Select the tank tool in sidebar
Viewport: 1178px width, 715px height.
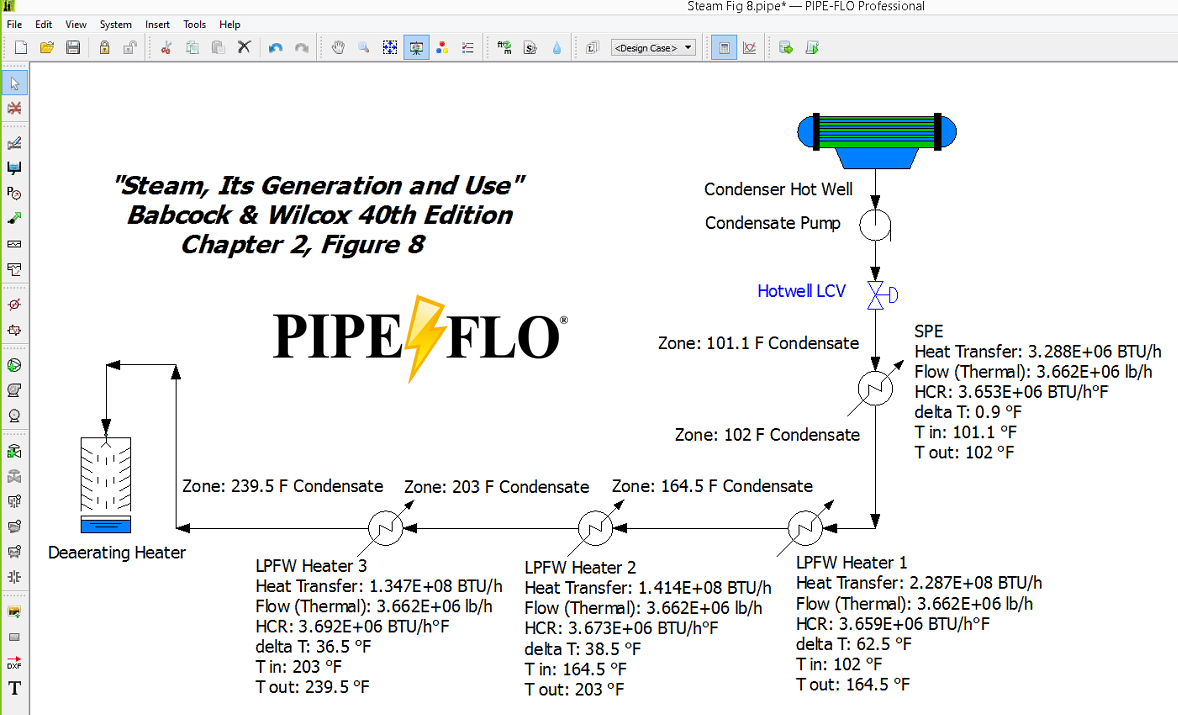pos(14,167)
